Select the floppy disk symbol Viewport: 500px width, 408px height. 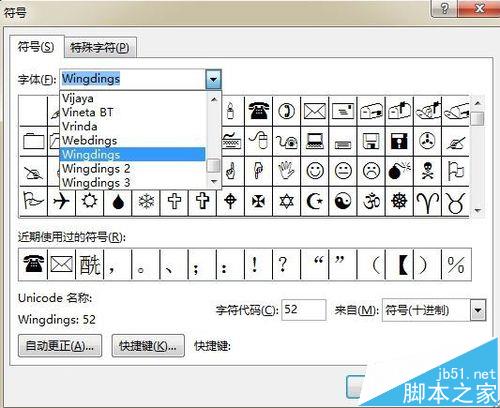(x=371, y=141)
